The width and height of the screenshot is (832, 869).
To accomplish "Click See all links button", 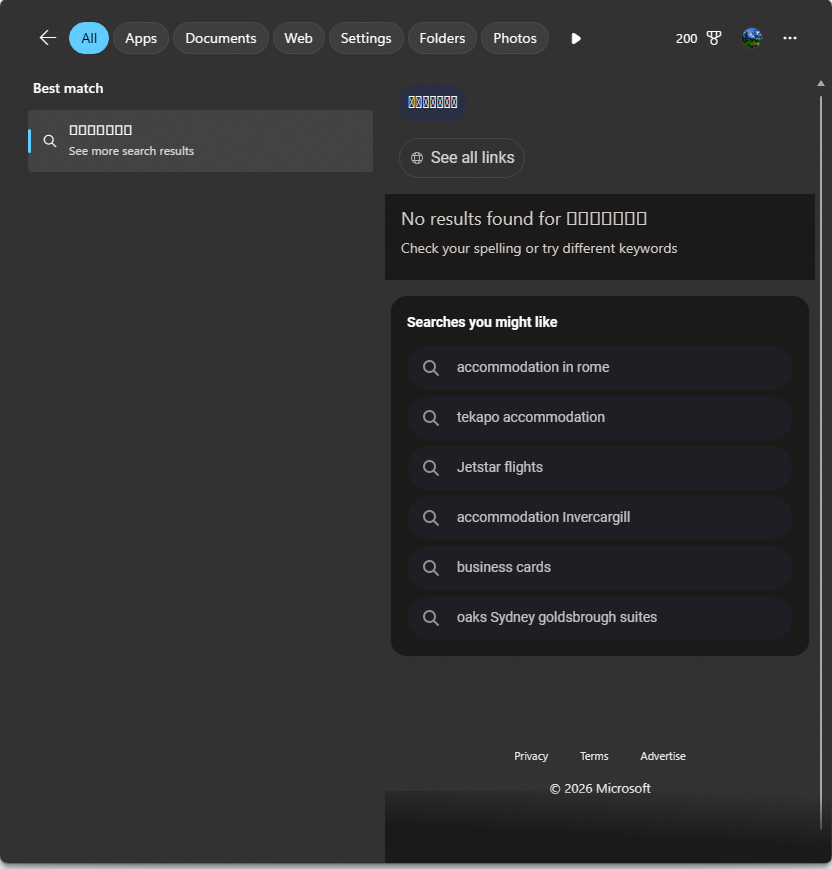I will (x=462, y=158).
